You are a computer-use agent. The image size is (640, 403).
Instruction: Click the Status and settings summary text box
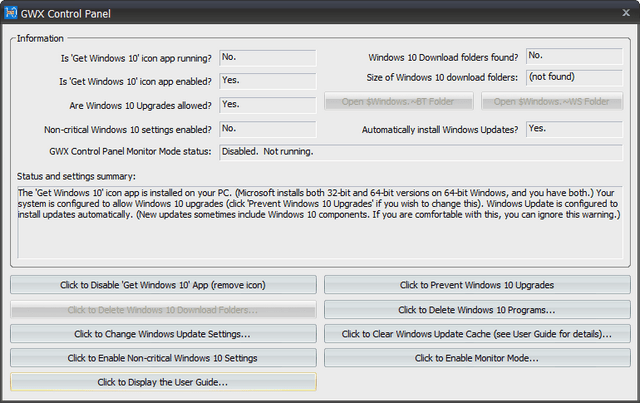[320, 222]
